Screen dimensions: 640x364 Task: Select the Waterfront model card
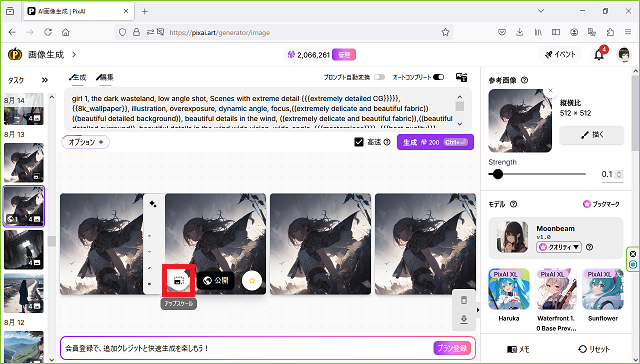click(x=556, y=300)
